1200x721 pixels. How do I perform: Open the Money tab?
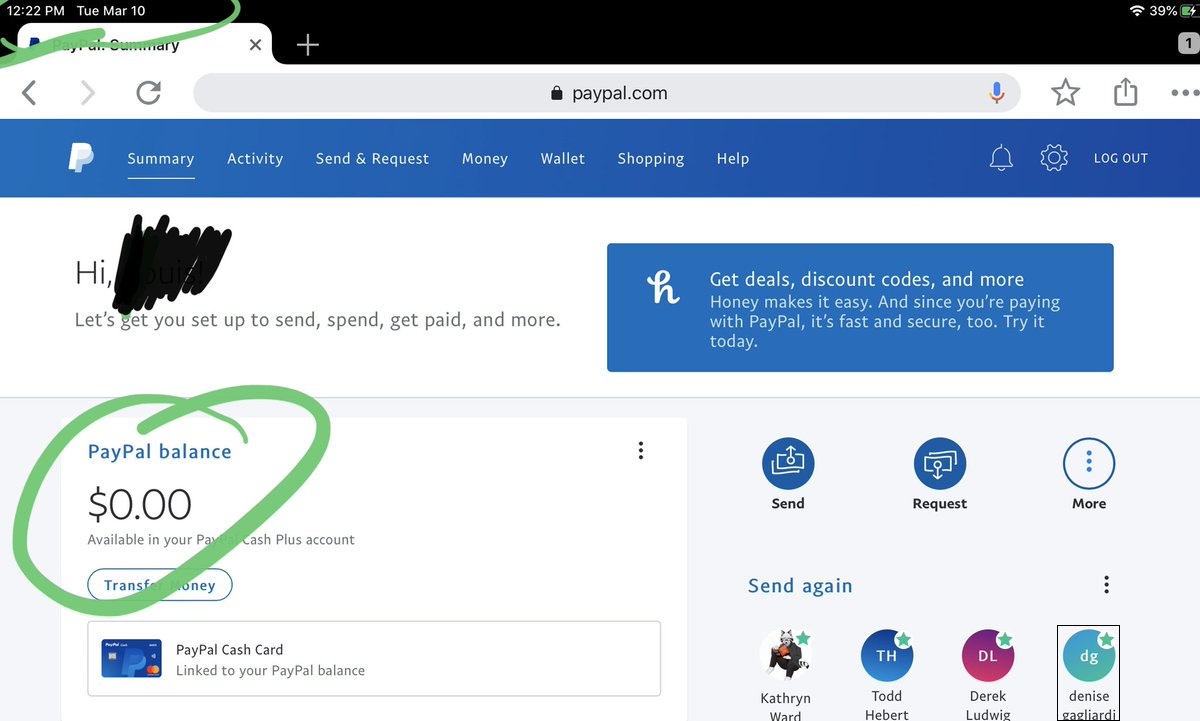tap(485, 158)
